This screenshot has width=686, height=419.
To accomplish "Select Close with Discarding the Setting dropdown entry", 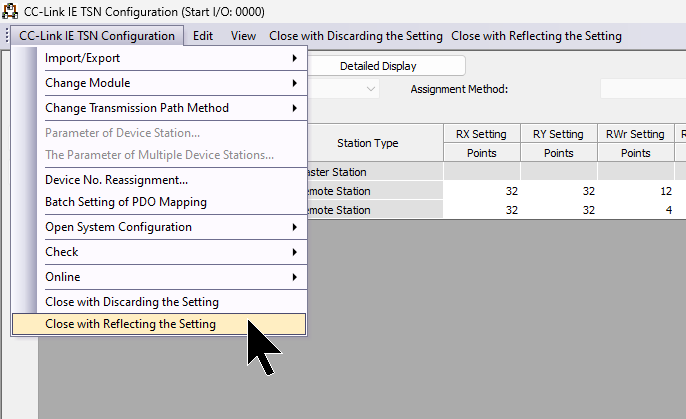I will coord(132,302).
